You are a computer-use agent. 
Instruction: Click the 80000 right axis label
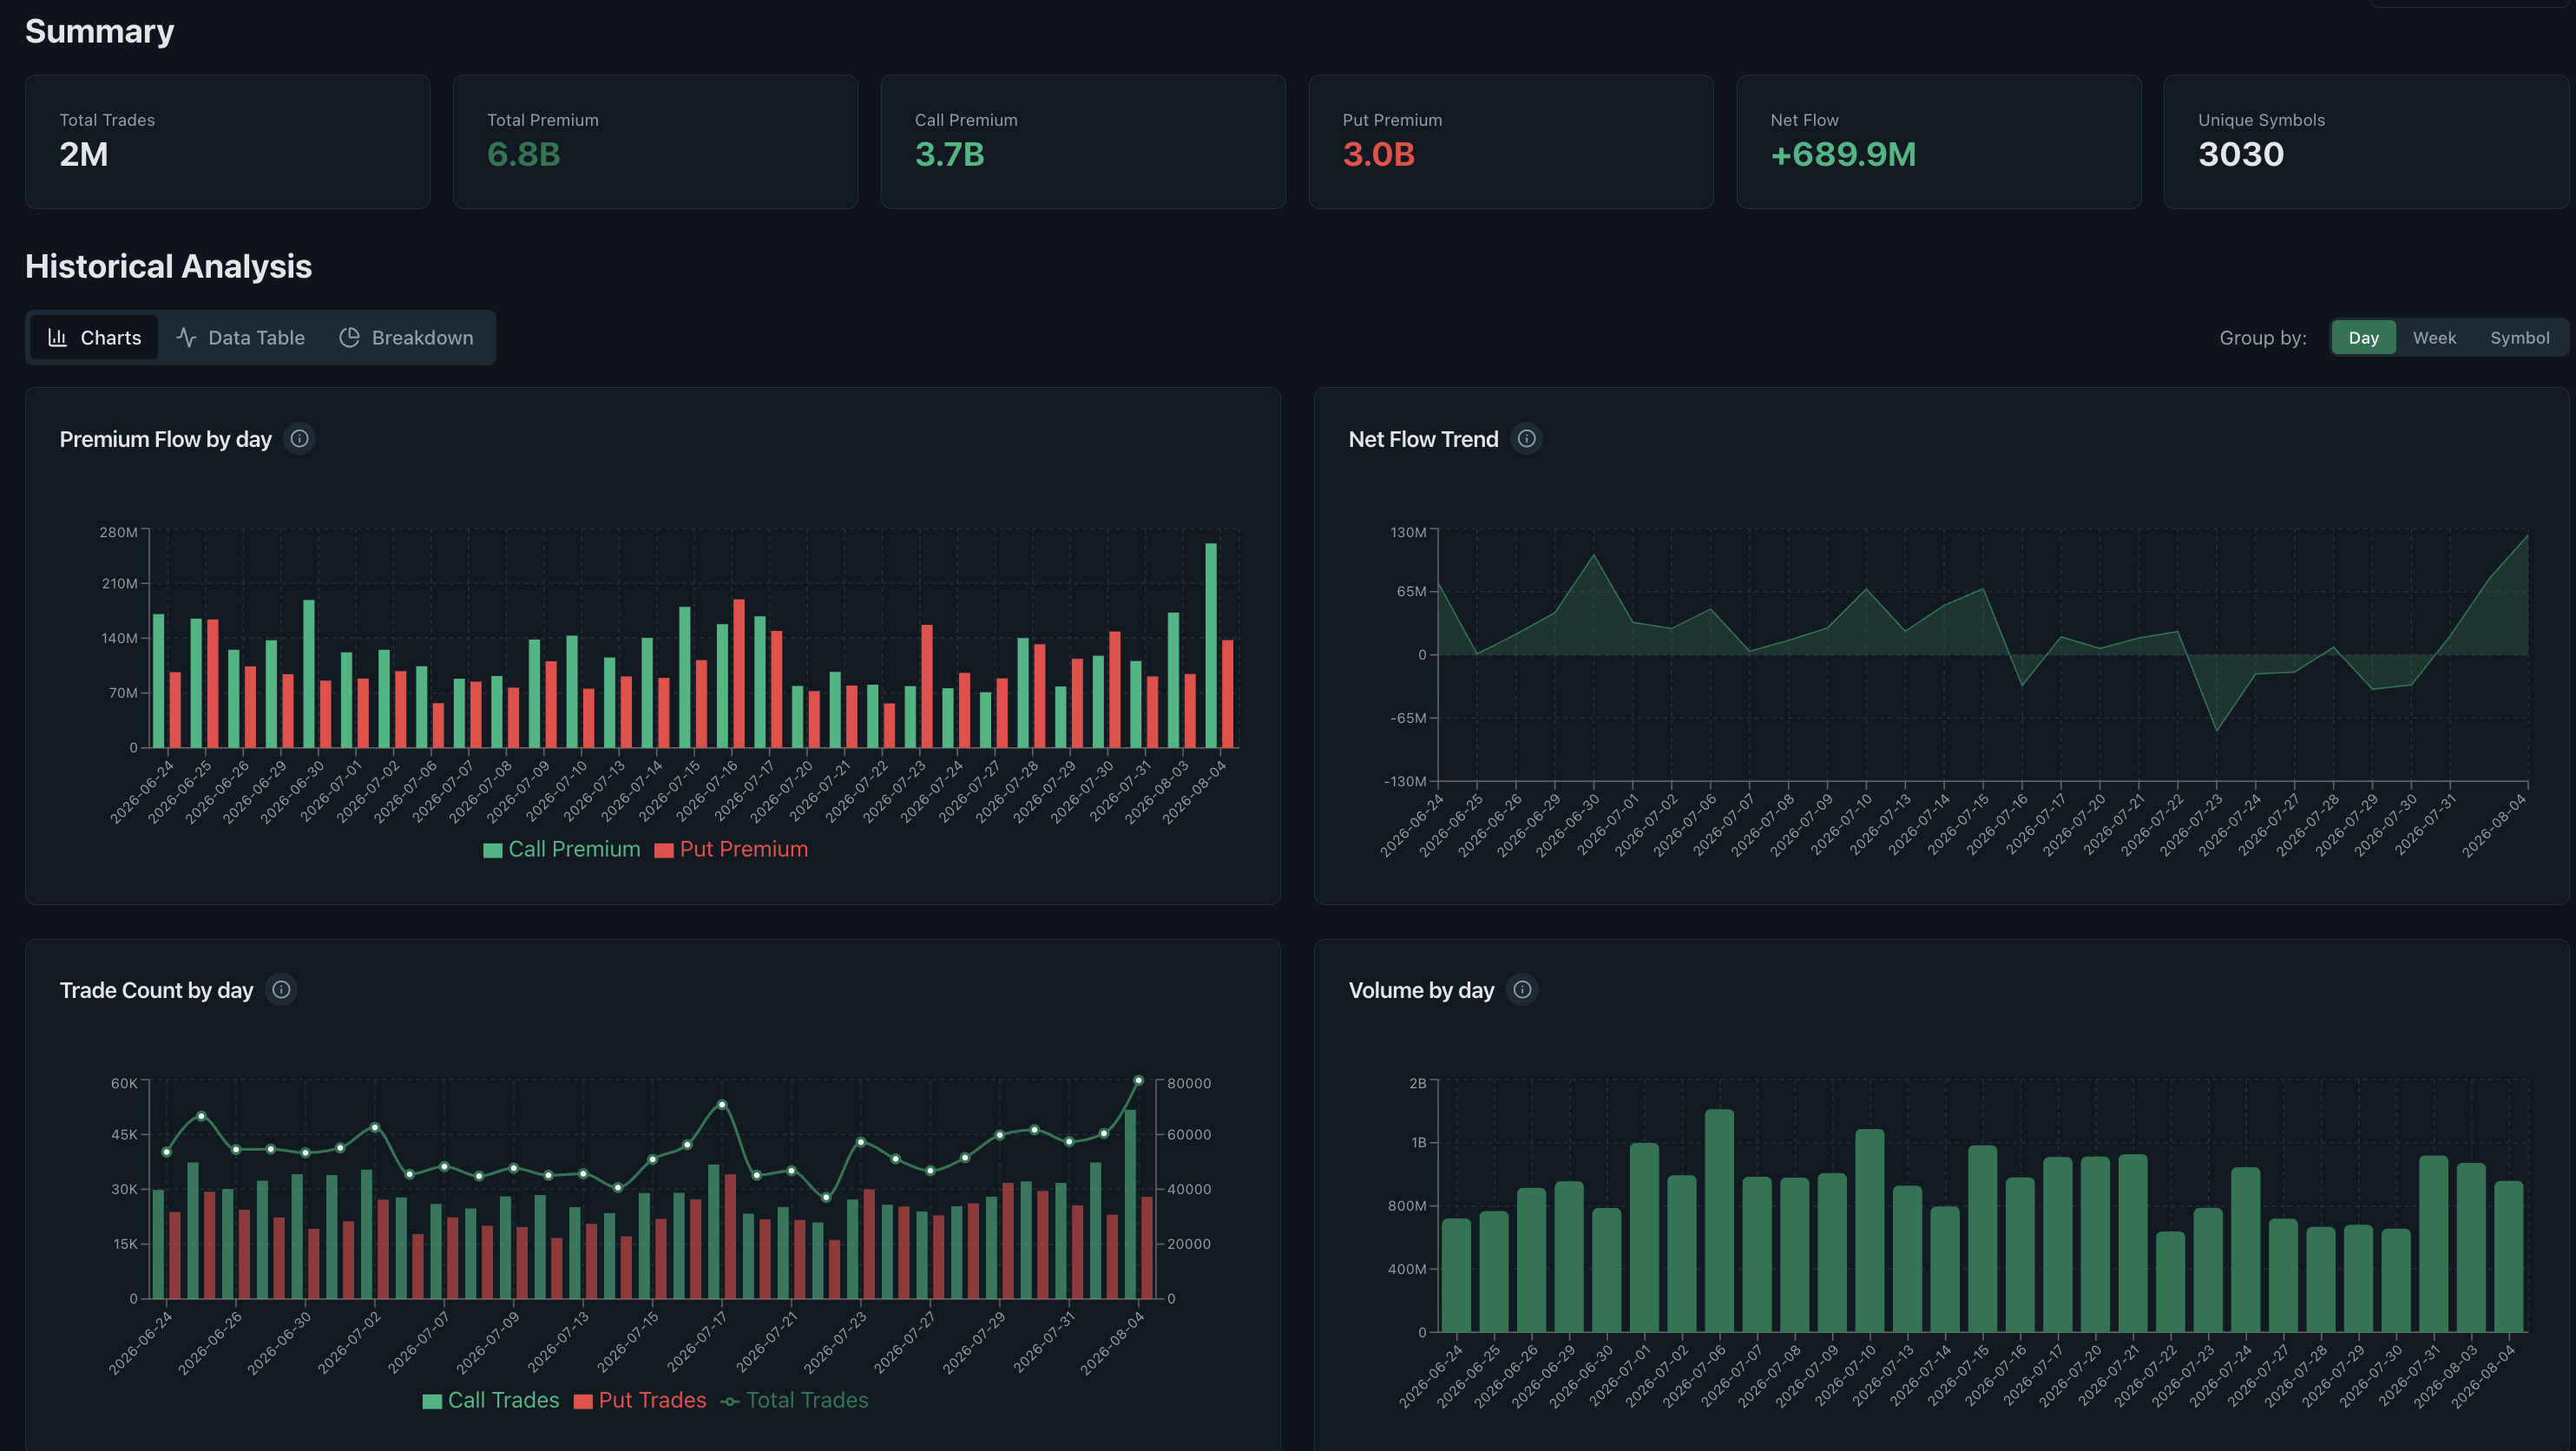pos(1189,1083)
